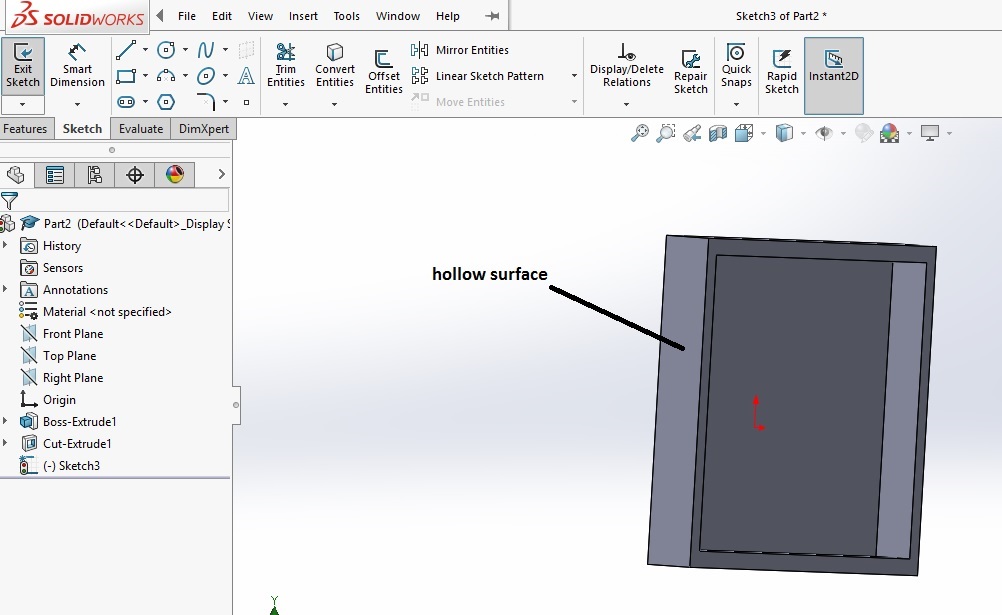Open the Help menu
The height and width of the screenshot is (615, 1002).
coord(447,16)
